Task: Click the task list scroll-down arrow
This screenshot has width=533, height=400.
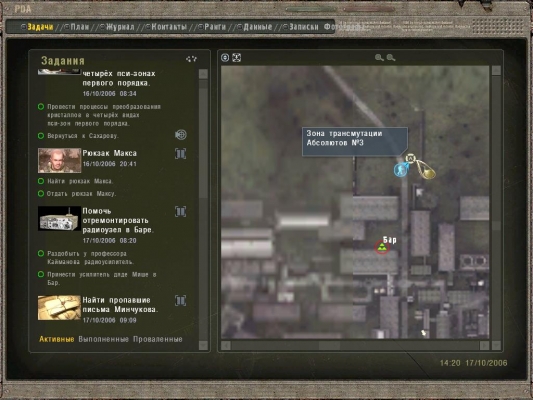Action: click(203, 345)
